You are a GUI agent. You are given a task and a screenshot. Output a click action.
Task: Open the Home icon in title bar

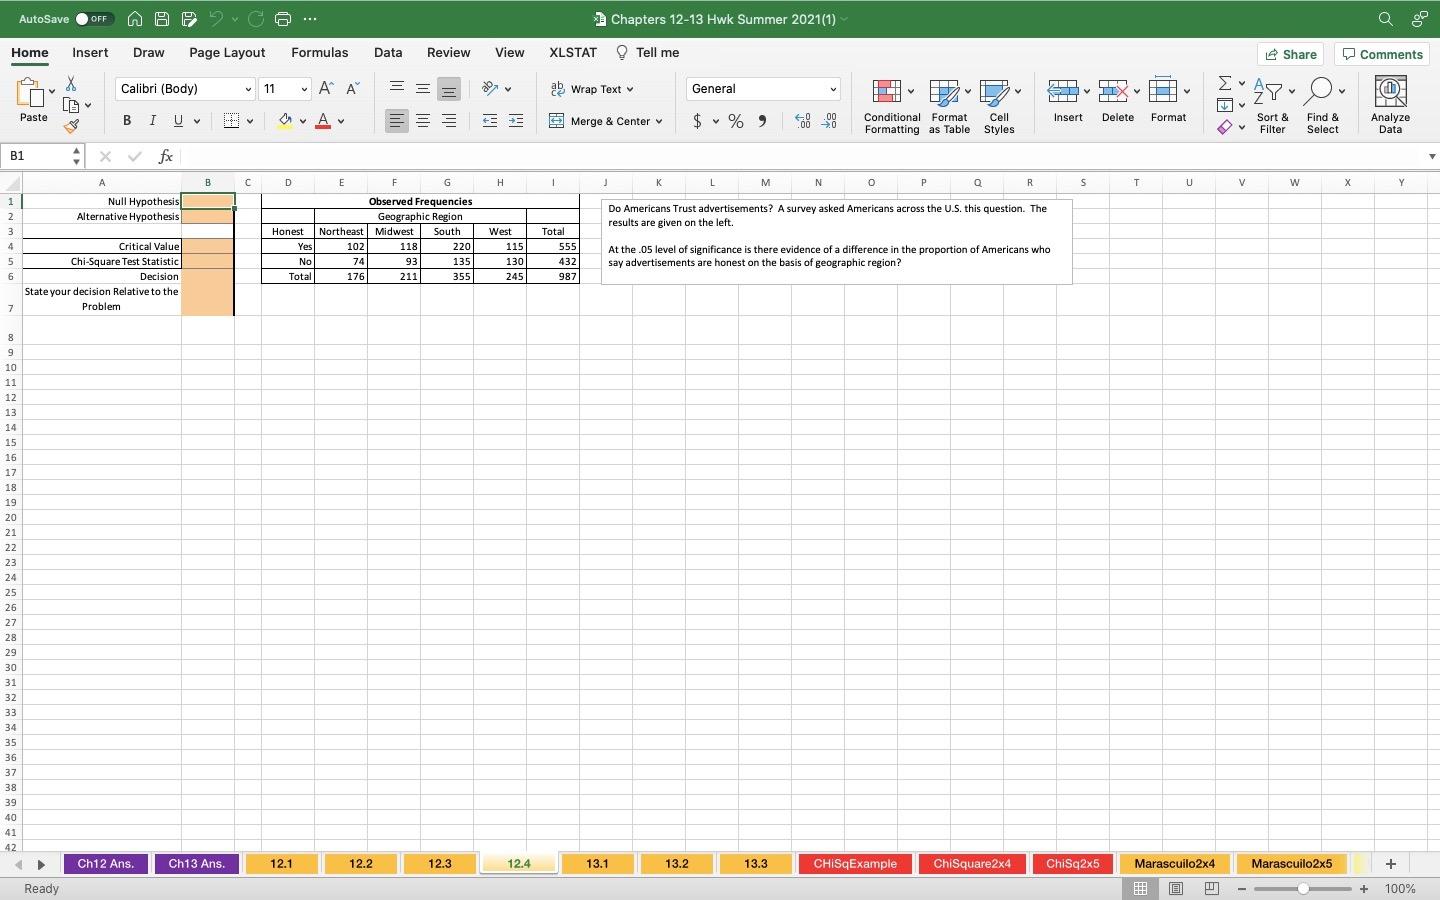click(134, 19)
